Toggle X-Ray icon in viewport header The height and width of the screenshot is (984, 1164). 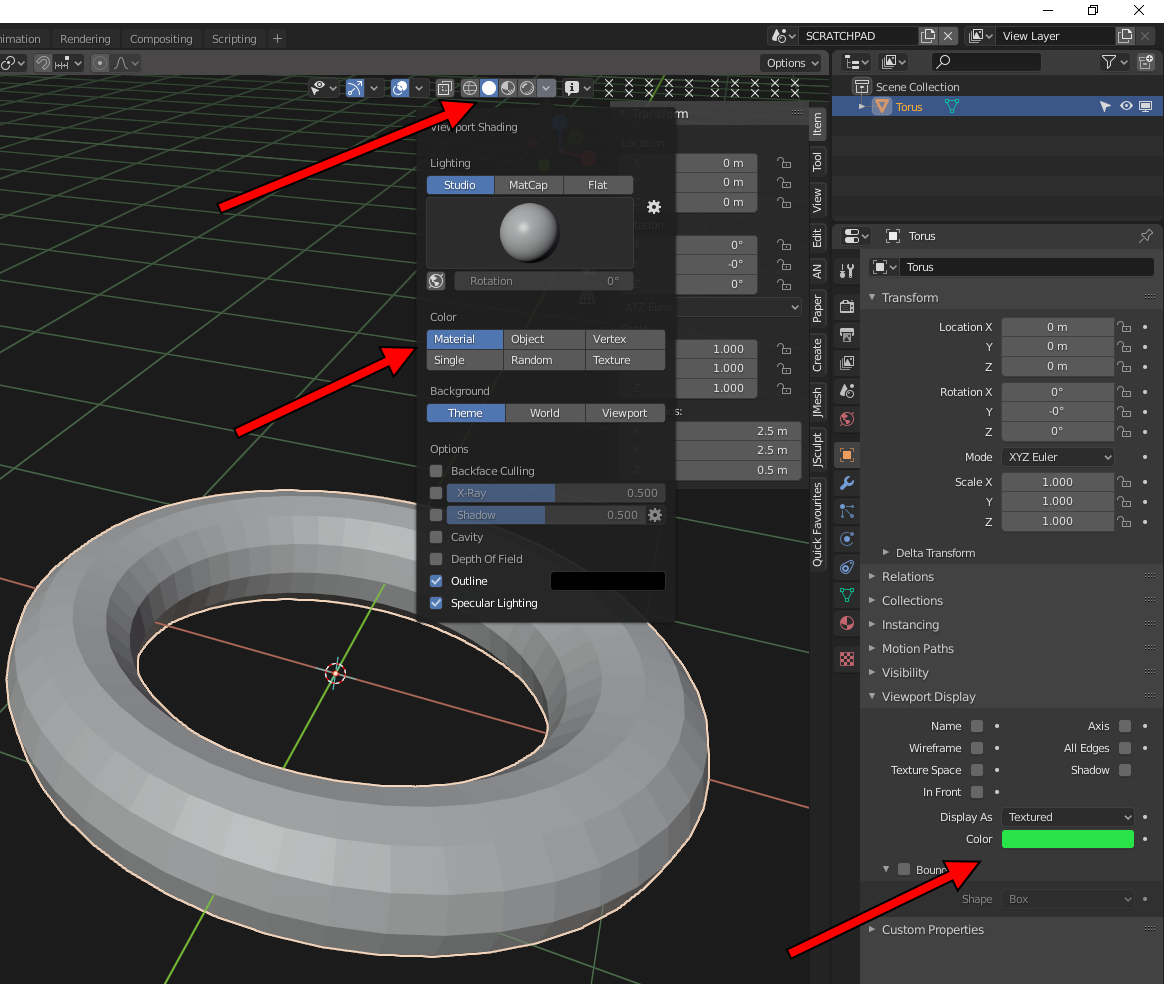pos(445,88)
